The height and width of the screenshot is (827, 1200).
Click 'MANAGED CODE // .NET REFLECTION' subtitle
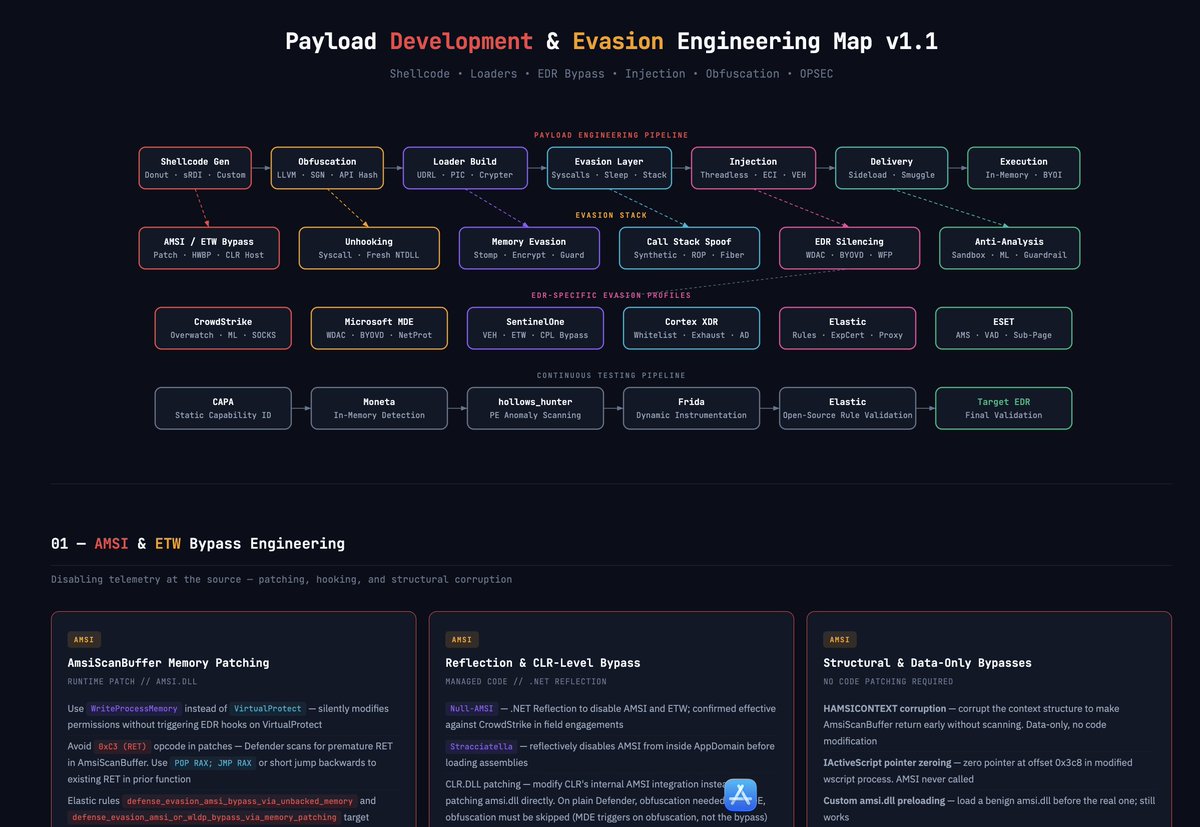pos(526,682)
